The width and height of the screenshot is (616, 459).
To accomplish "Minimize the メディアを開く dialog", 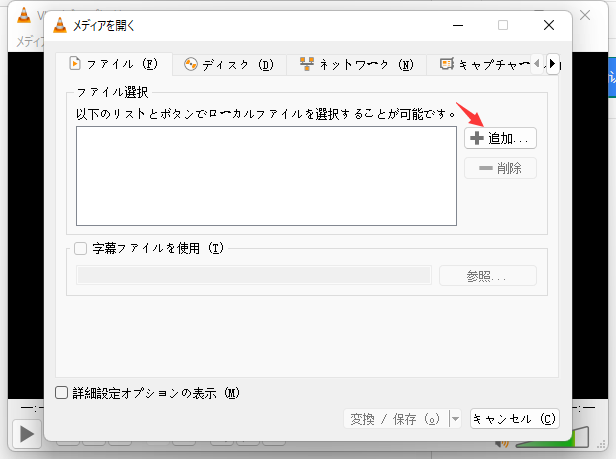I will tap(458, 25).
